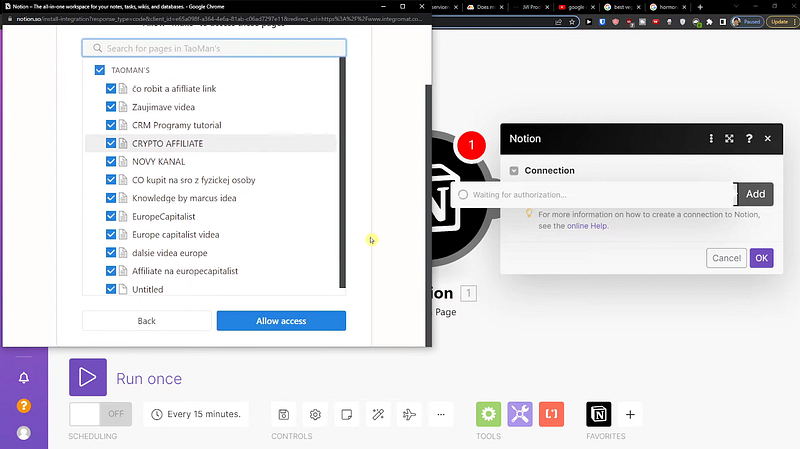
Task: Click the Allow access button
Action: pos(281,321)
